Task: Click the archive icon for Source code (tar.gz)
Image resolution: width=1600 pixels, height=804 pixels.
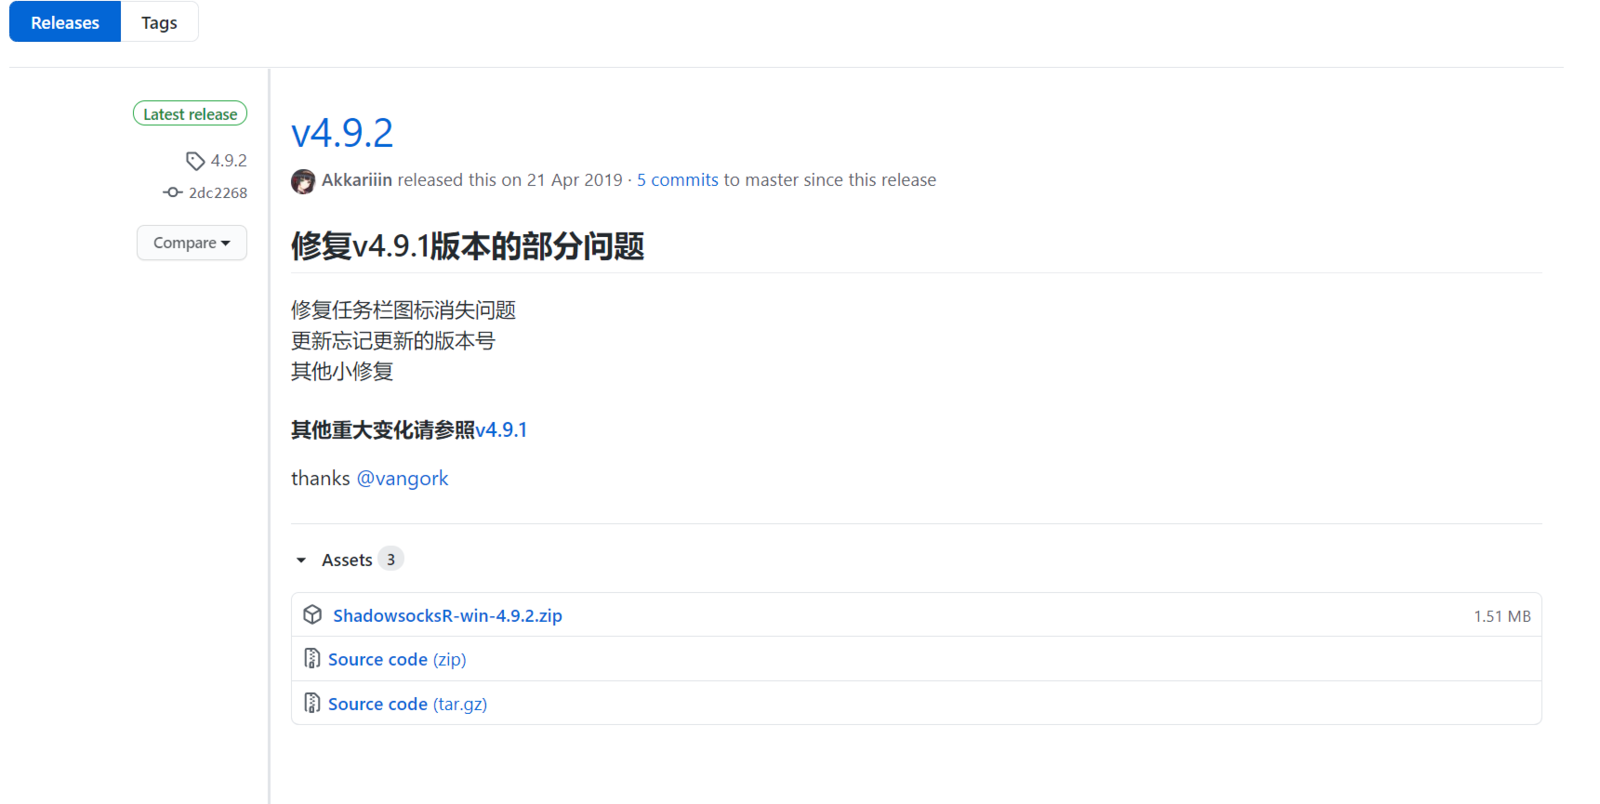Action: click(x=312, y=703)
